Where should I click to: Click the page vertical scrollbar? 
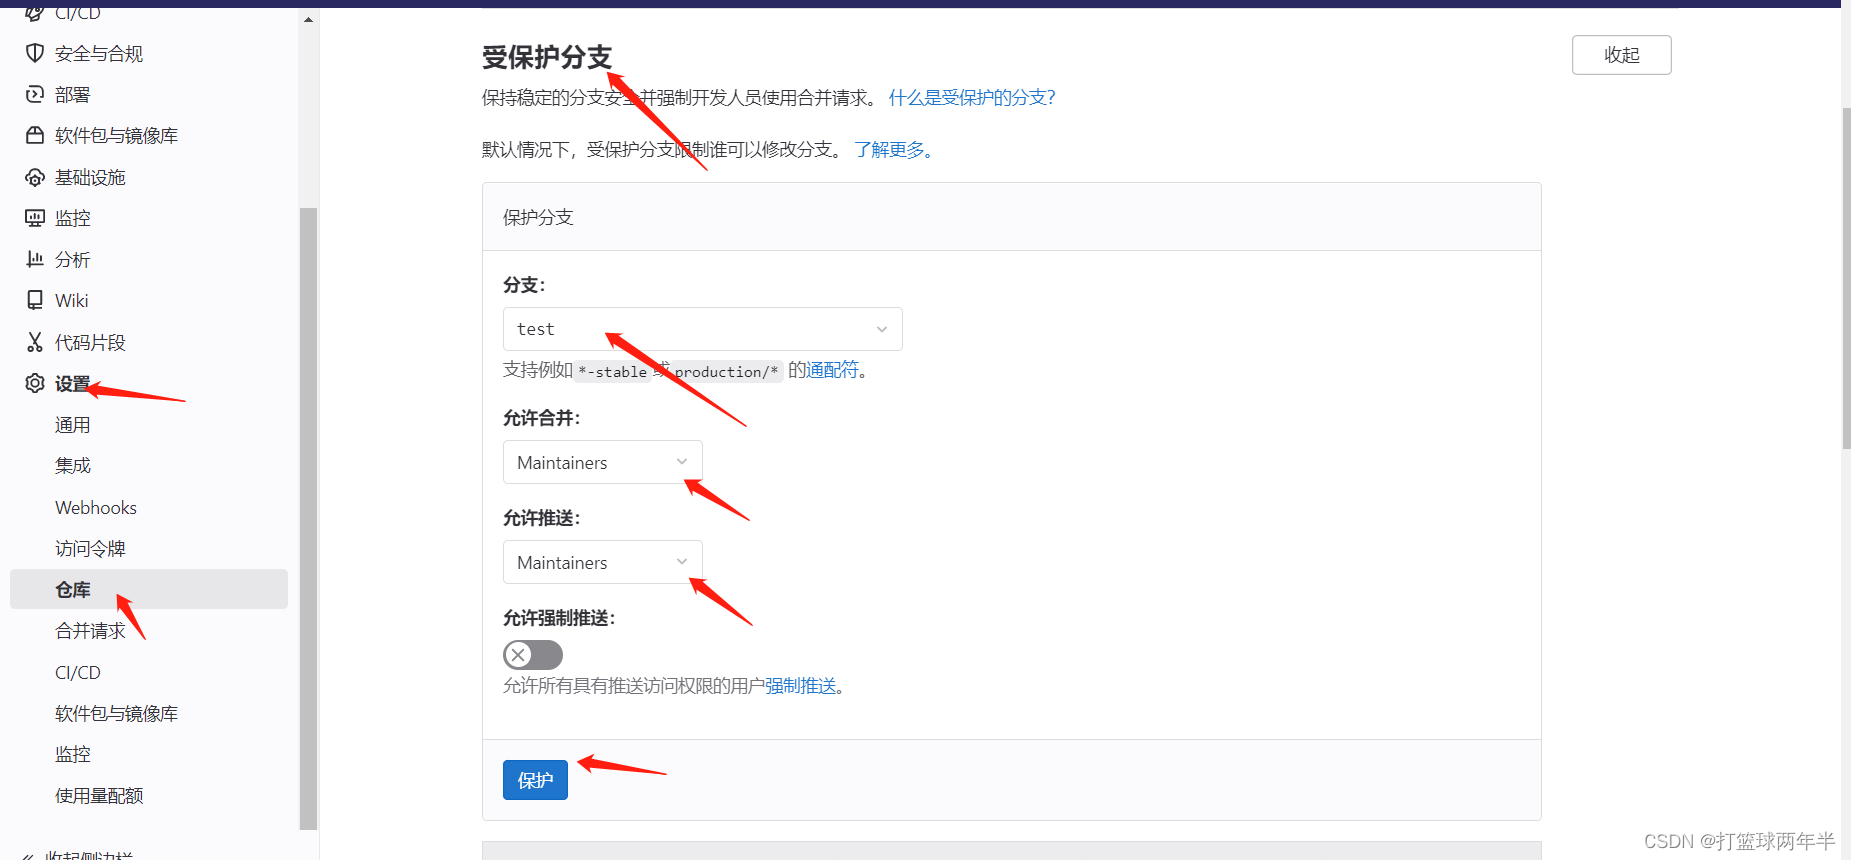(x=1846, y=278)
